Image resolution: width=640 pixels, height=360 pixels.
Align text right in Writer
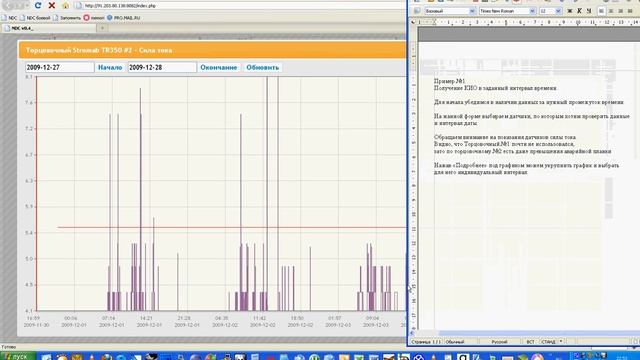point(620,11)
